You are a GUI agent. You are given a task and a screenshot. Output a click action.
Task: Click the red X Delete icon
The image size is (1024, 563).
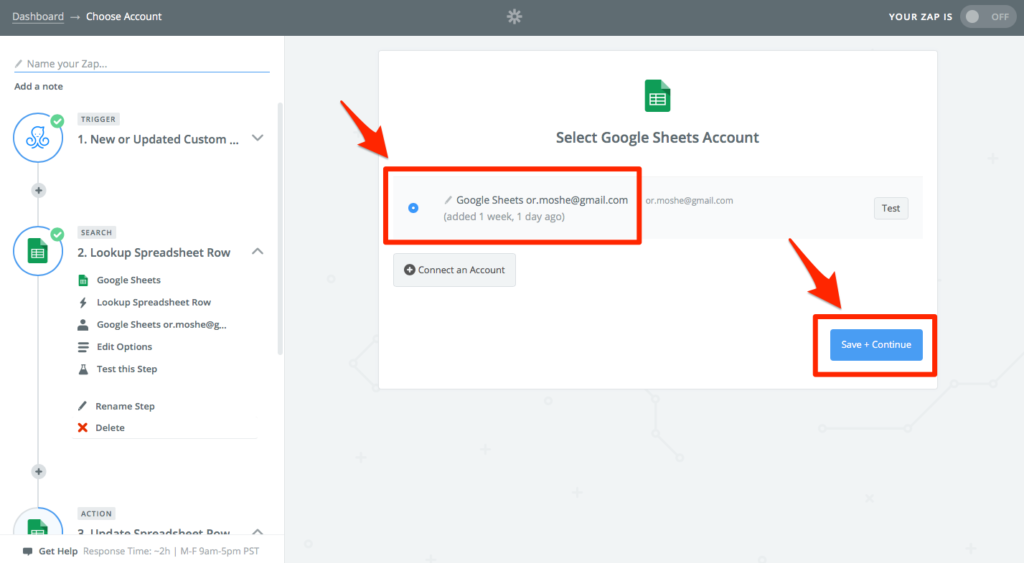[x=82, y=428]
